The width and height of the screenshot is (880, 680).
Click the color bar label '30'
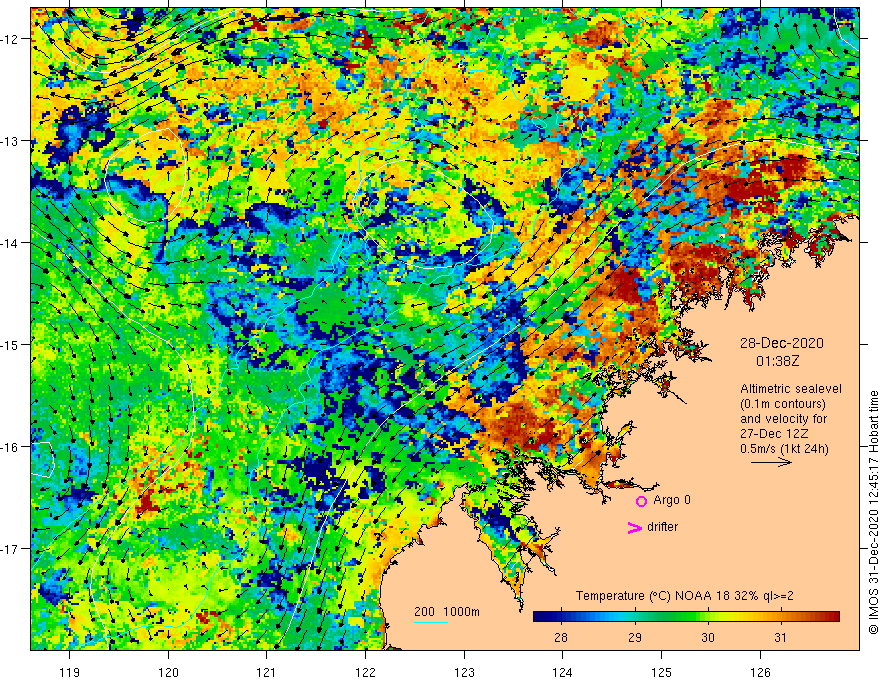708,637
